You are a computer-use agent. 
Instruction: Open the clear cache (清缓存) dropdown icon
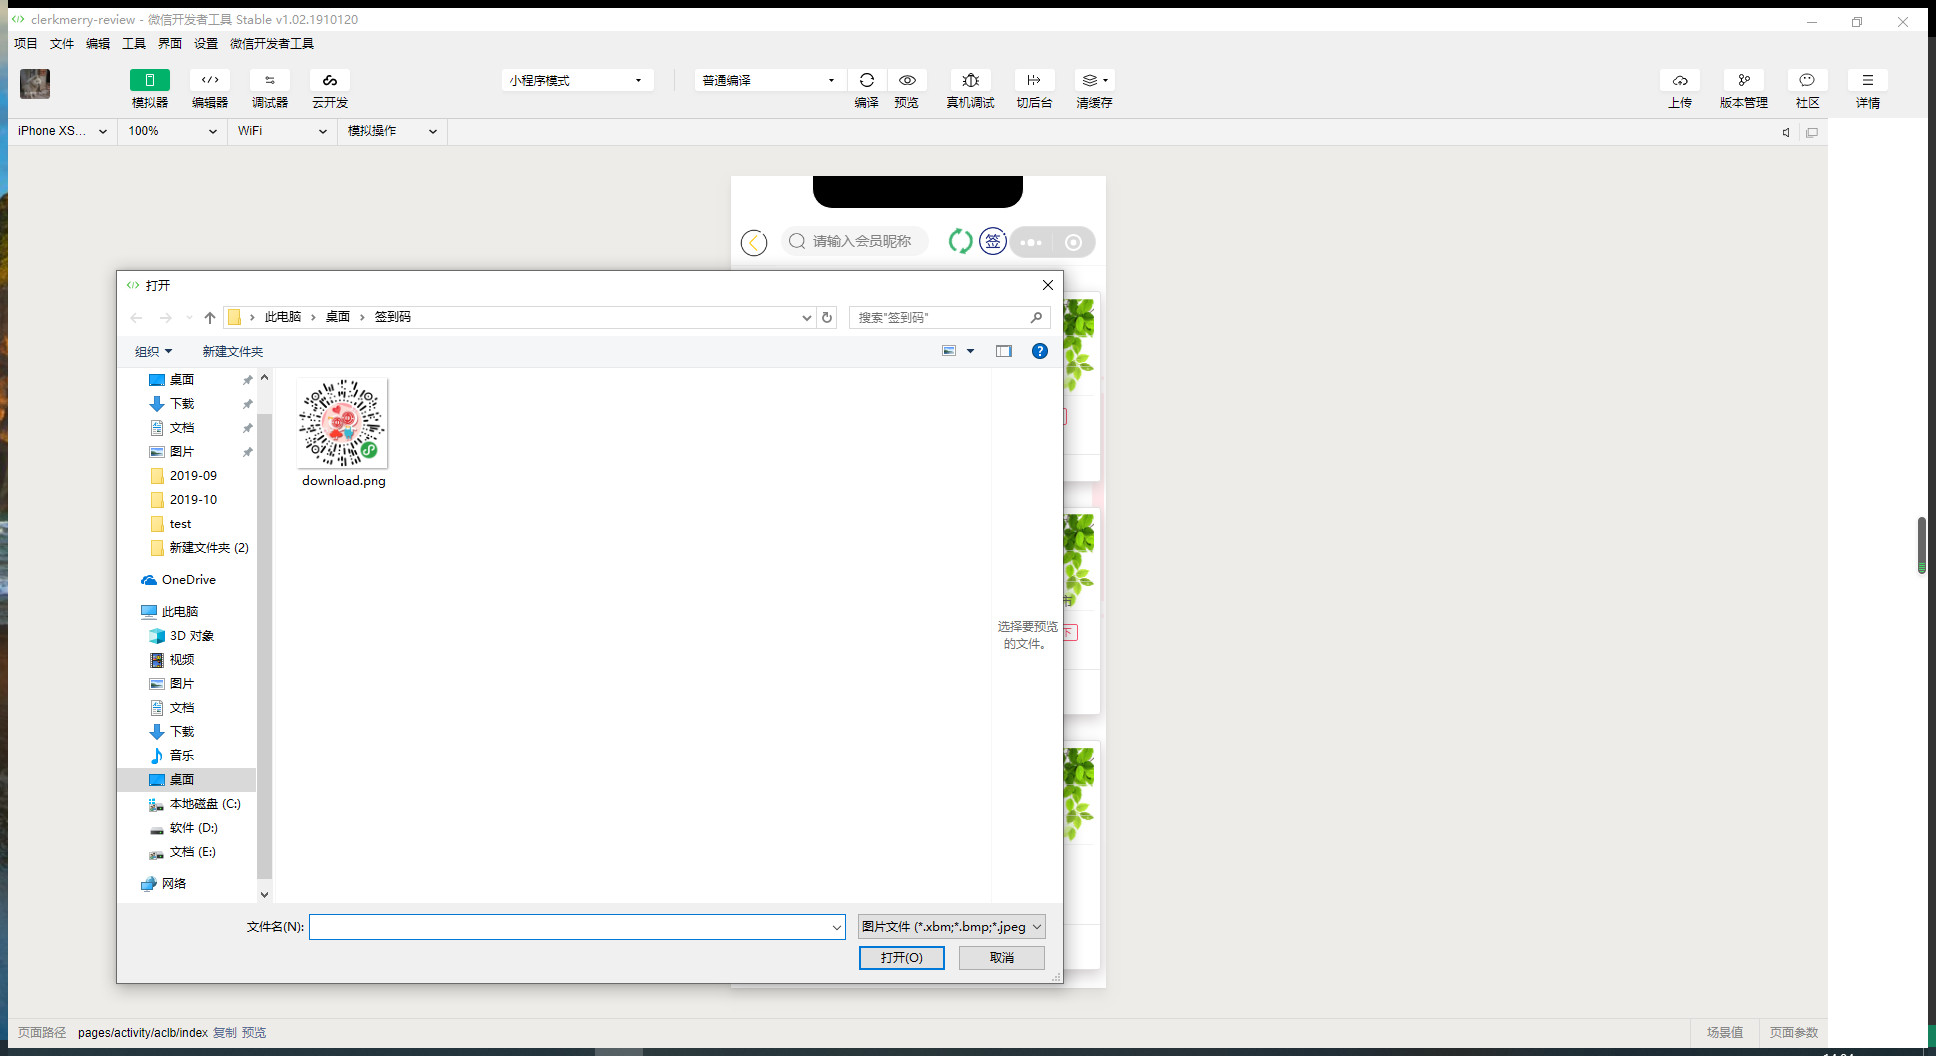click(1094, 80)
